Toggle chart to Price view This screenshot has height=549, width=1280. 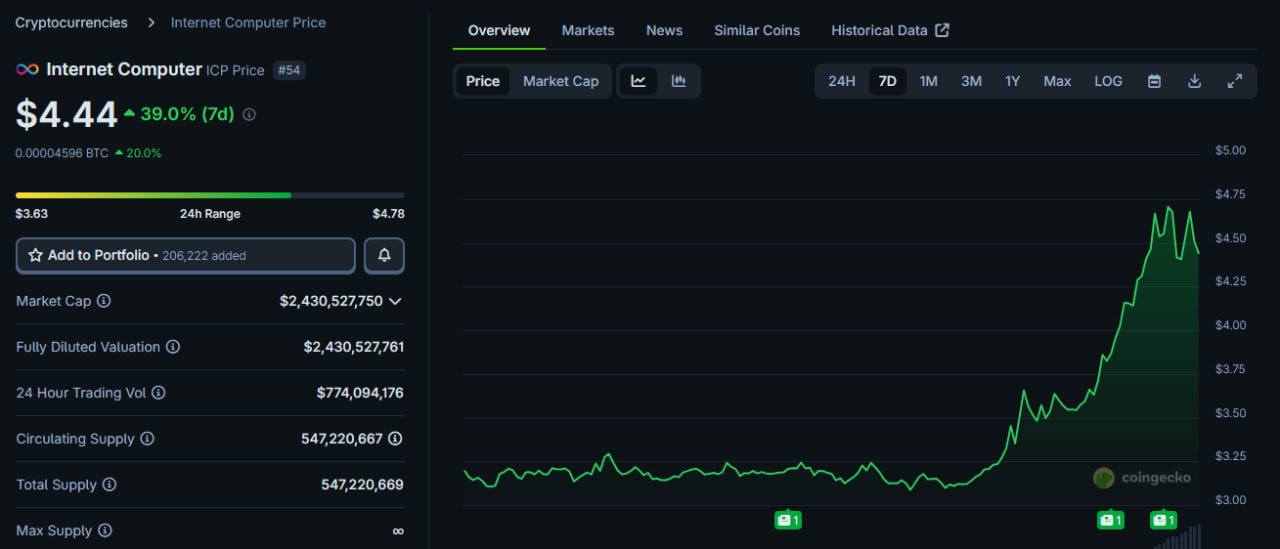click(483, 81)
